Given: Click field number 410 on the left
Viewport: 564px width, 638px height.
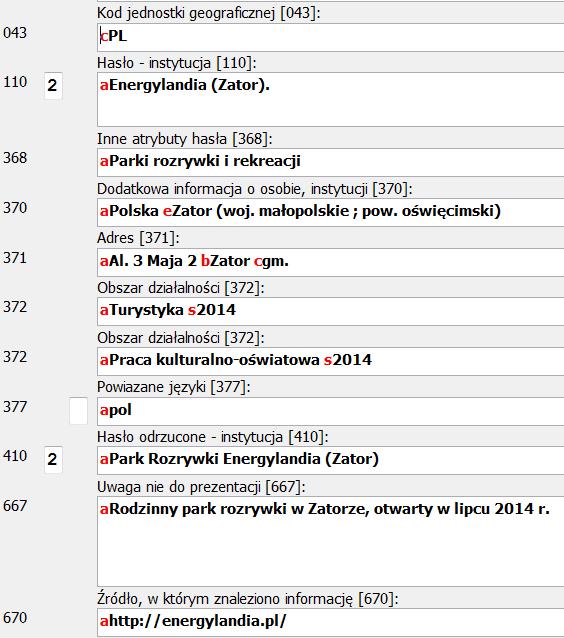Looking at the screenshot, I should (x=15, y=456).
